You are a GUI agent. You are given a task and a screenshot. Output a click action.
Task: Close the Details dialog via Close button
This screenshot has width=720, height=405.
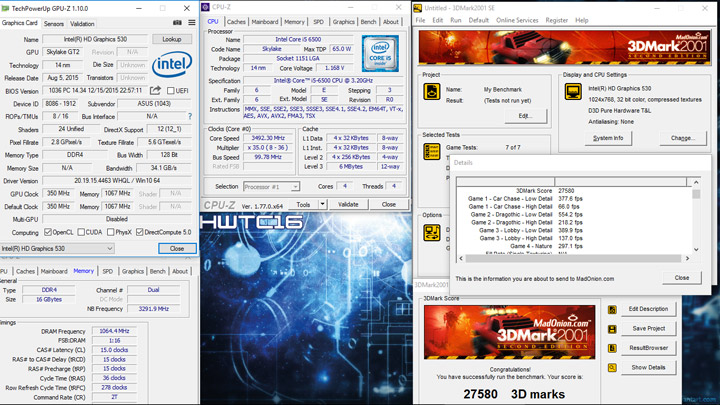tap(682, 278)
